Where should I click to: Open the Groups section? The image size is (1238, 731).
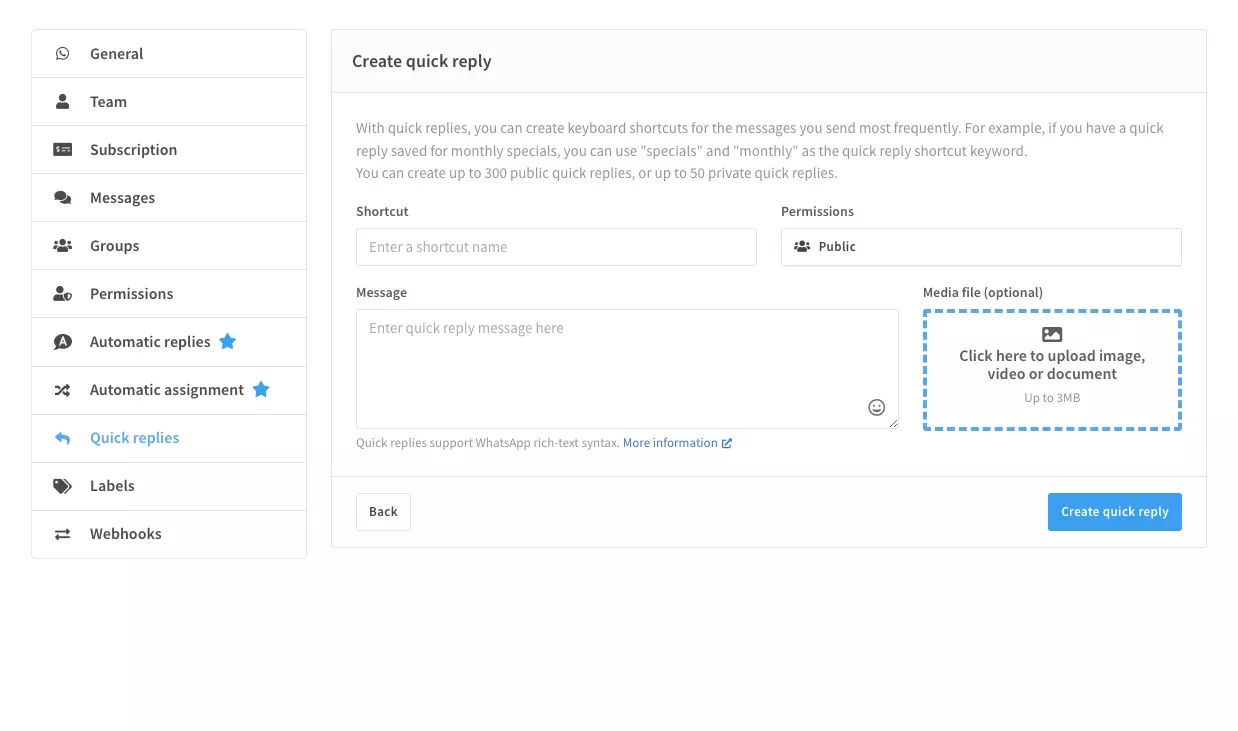point(169,246)
